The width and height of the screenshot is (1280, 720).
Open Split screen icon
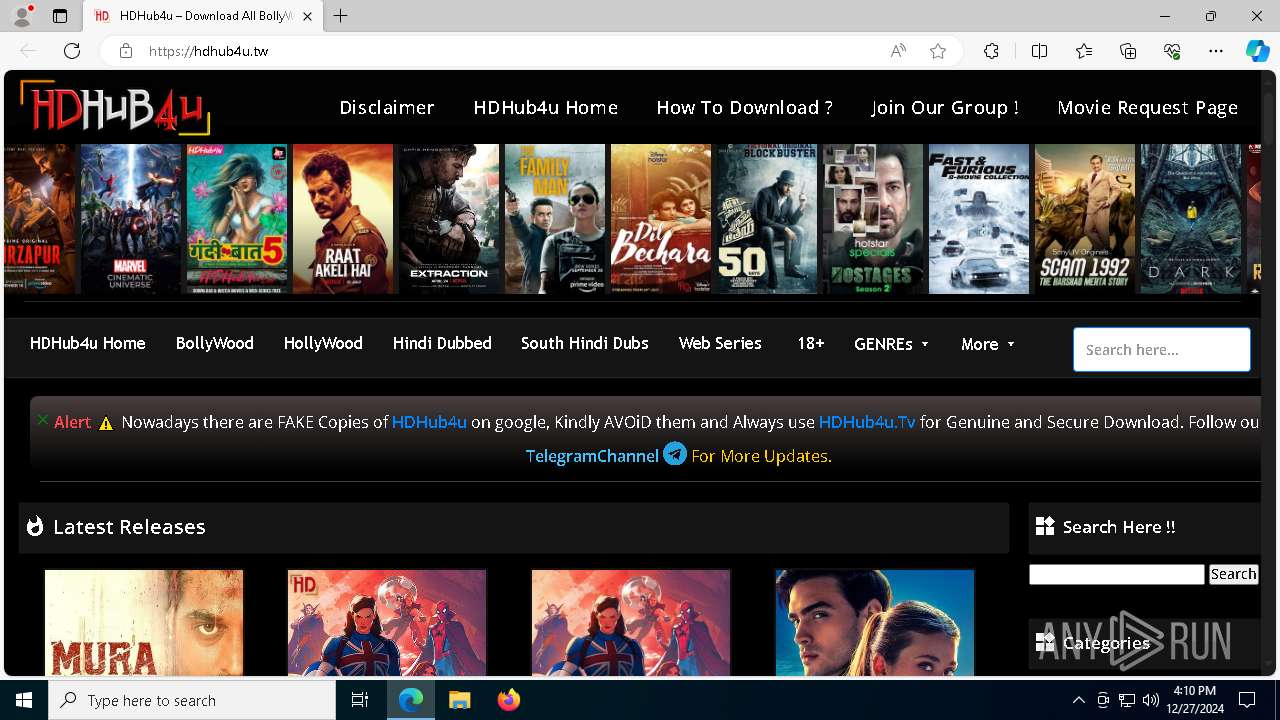click(1039, 51)
